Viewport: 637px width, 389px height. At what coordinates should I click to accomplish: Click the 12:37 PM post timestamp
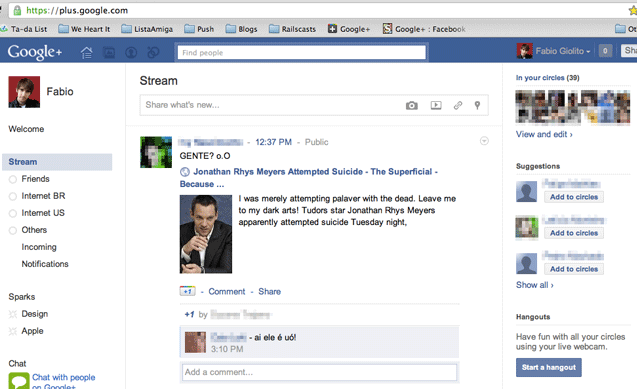coord(273,142)
